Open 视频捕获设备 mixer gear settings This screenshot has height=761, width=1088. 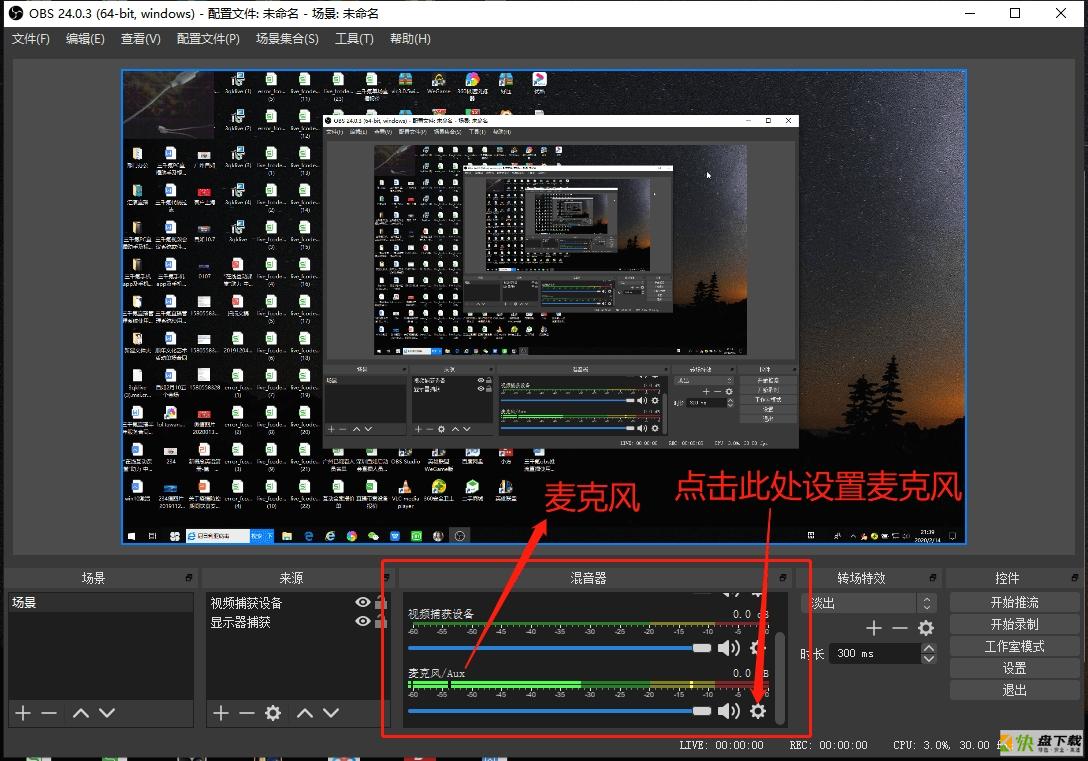[758, 648]
